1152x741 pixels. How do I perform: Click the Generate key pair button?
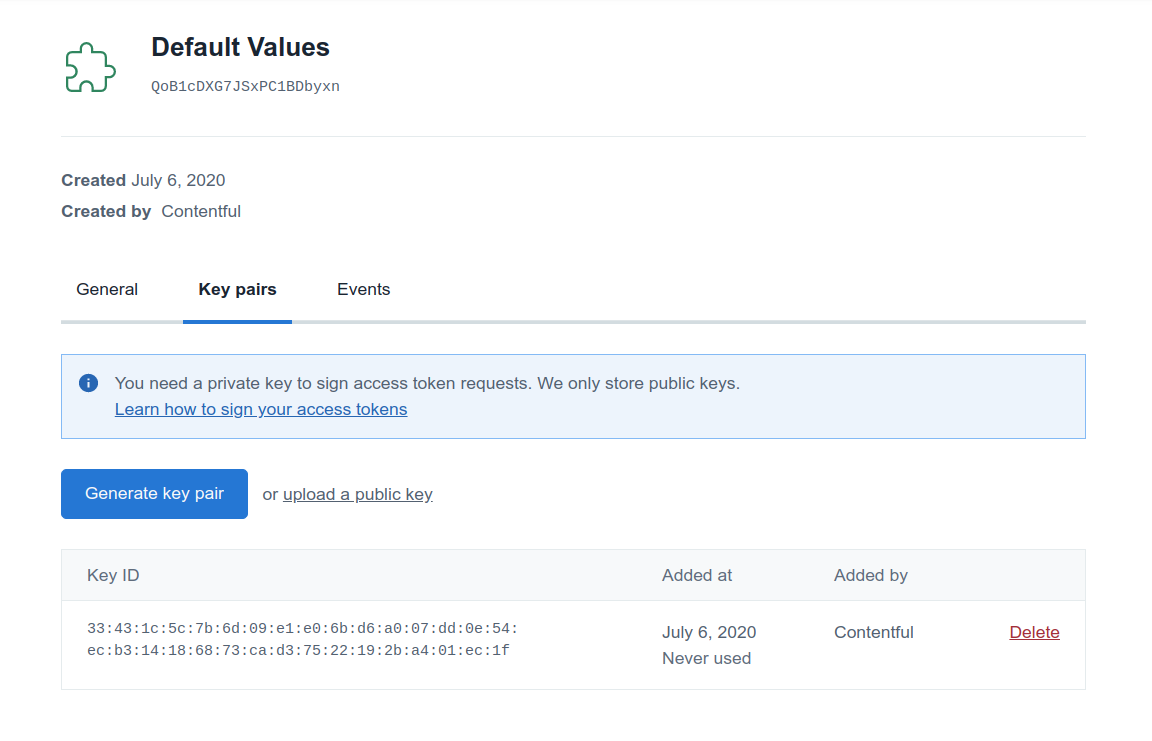pyautogui.click(x=154, y=493)
